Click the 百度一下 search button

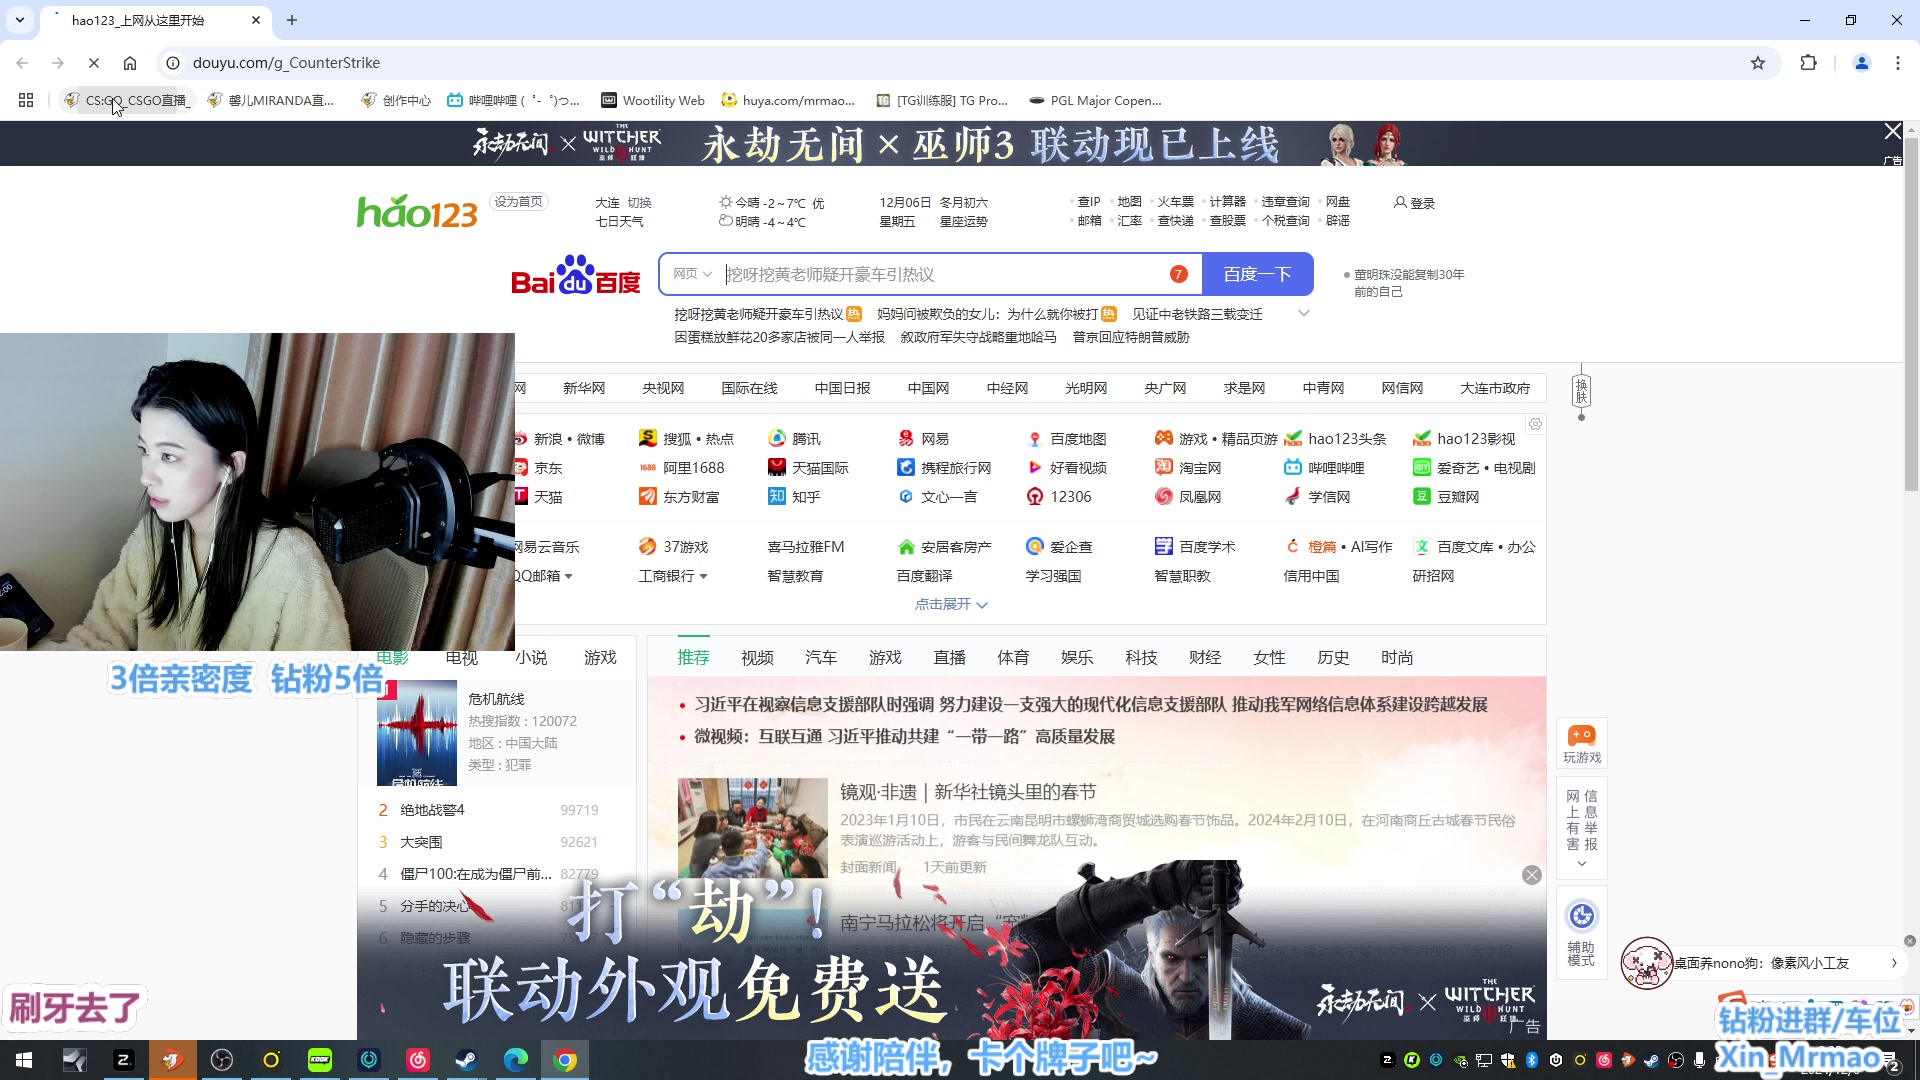pyautogui.click(x=1257, y=274)
